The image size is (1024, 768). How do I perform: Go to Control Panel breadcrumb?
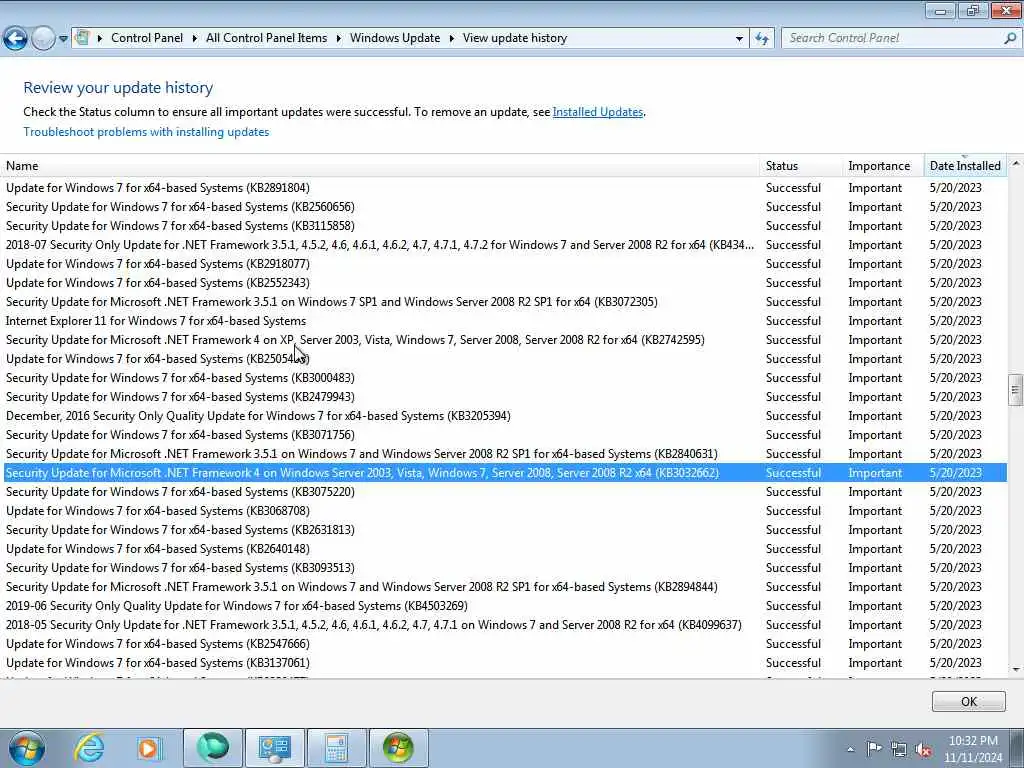point(147,38)
